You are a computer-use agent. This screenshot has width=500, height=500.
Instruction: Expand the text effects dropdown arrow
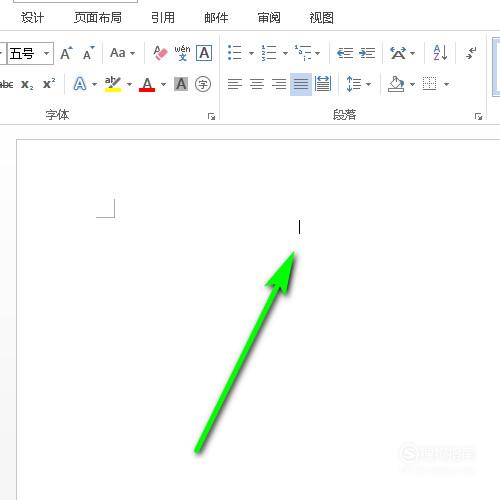pyautogui.click(x=94, y=84)
